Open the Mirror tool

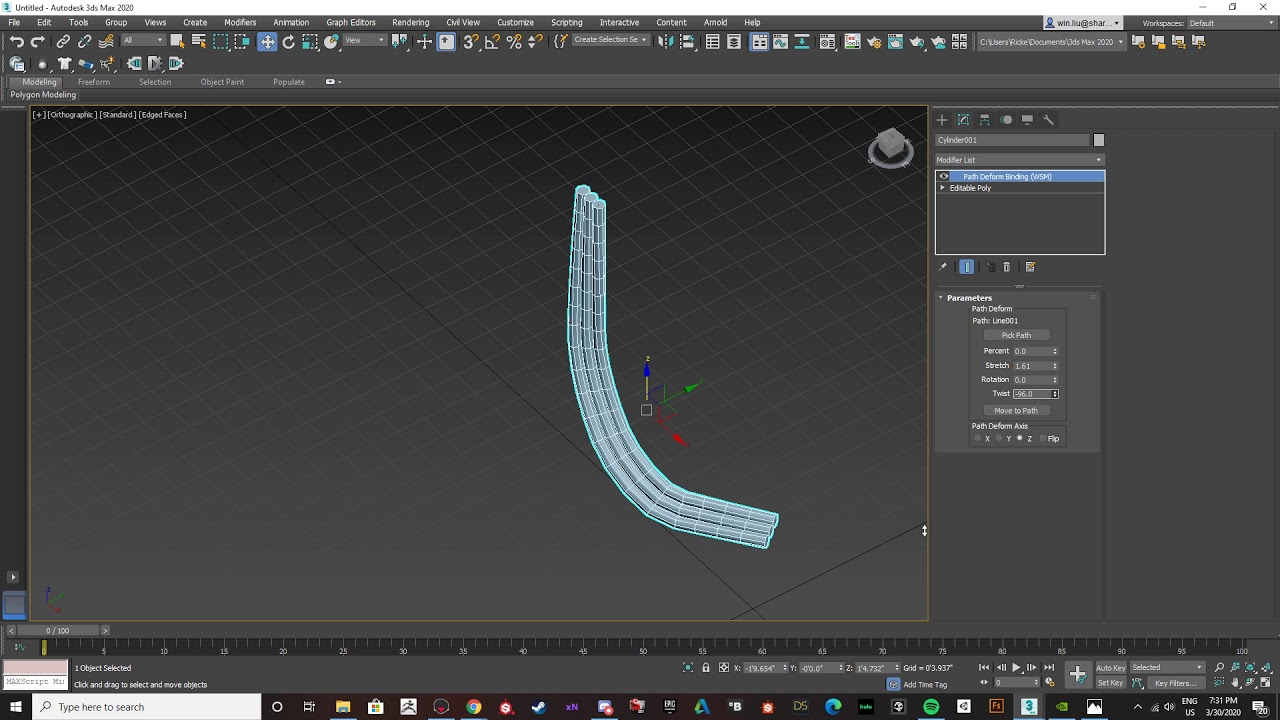665,41
